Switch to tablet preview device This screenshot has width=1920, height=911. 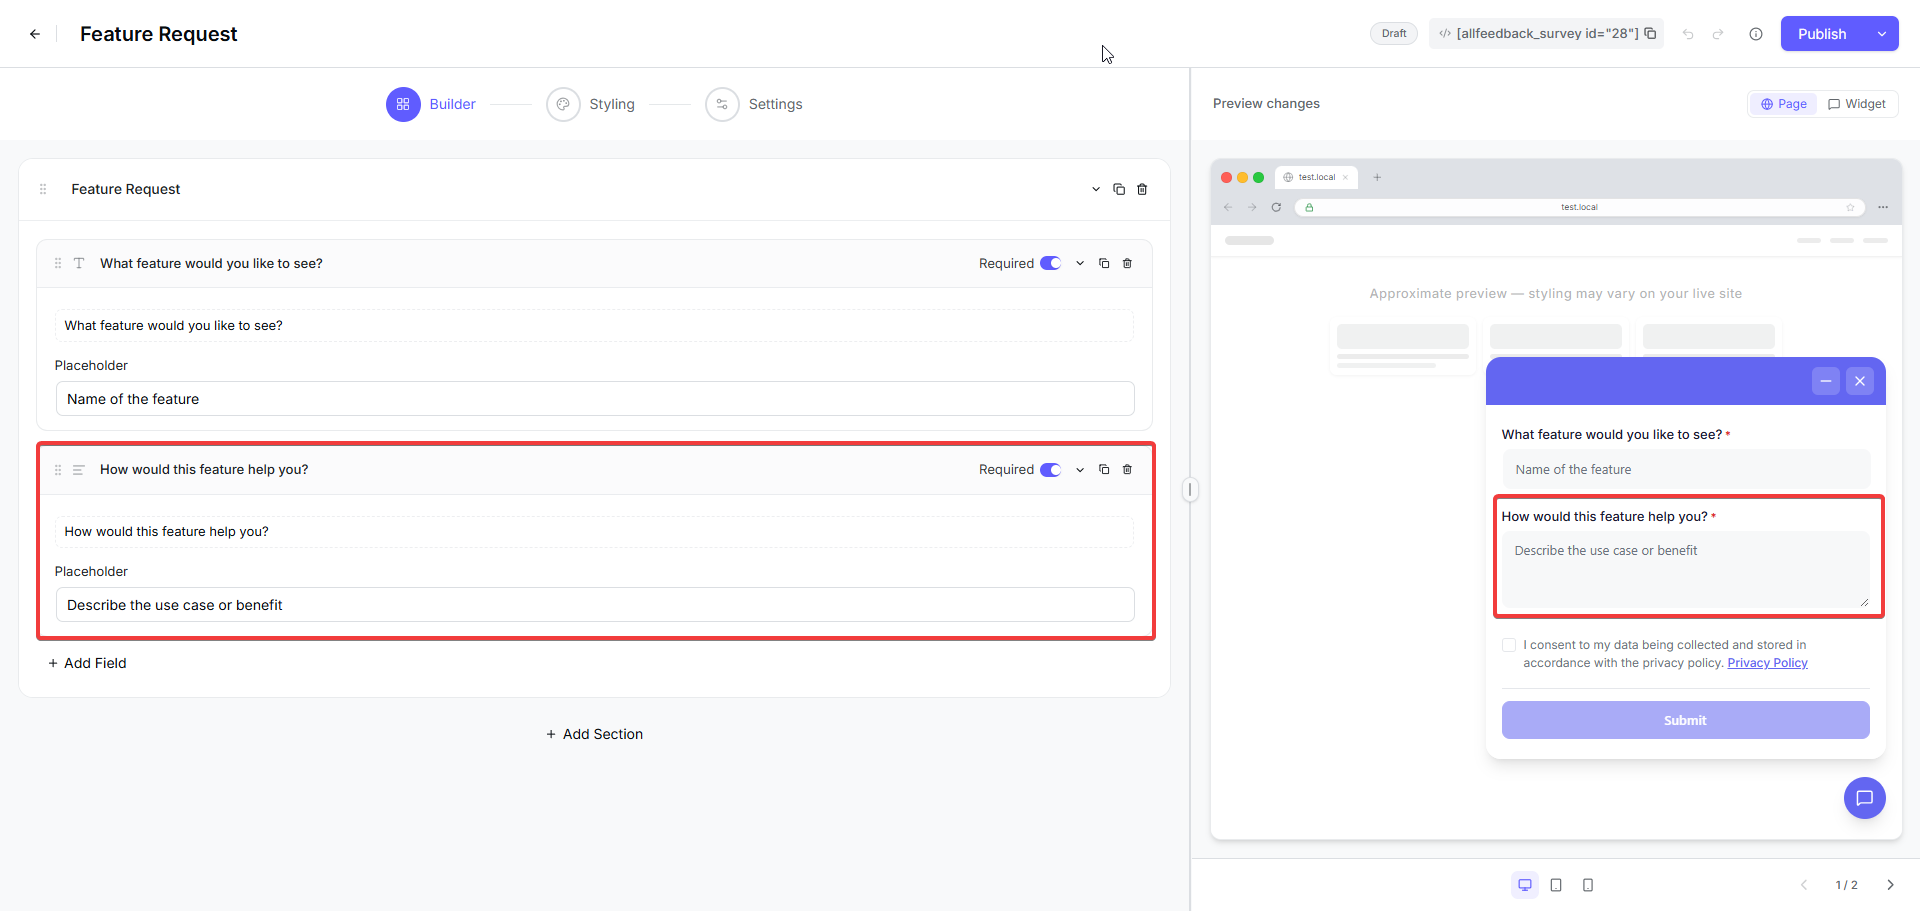[1556, 885]
